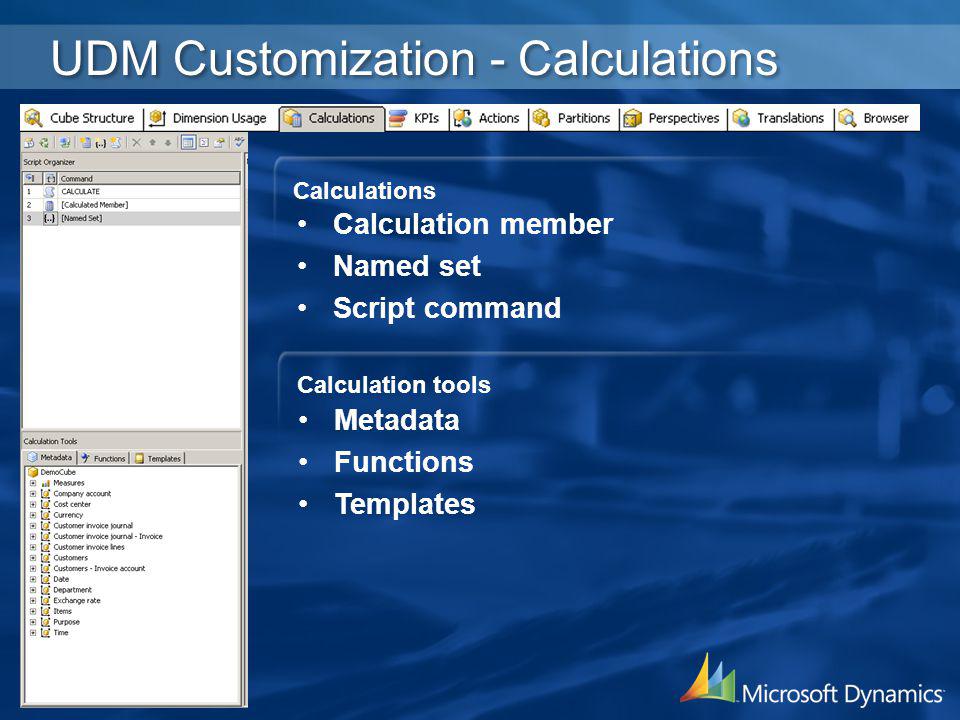This screenshot has width=960, height=720.
Task: Create a New Script Command
Action: point(116,143)
